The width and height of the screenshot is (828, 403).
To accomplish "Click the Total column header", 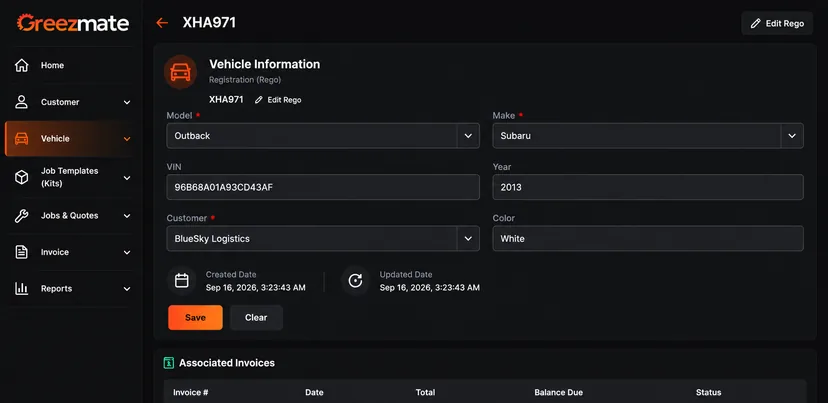I will pyautogui.click(x=425, y=392).
